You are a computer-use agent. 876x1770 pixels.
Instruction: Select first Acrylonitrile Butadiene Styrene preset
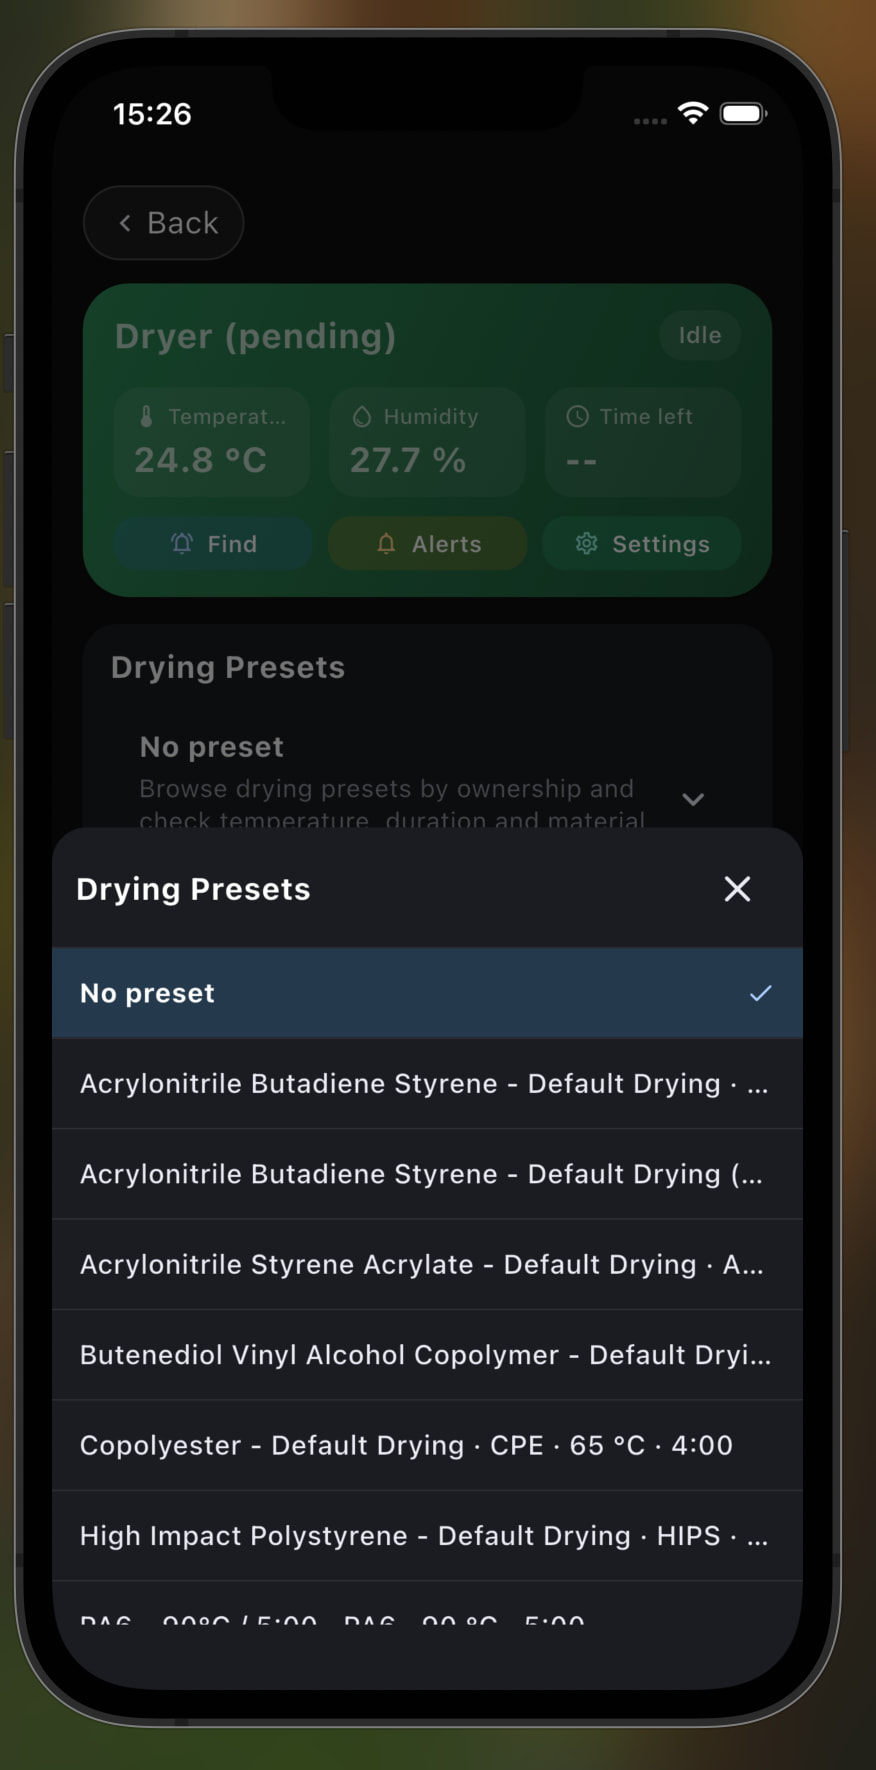[x=424, y=1084]
